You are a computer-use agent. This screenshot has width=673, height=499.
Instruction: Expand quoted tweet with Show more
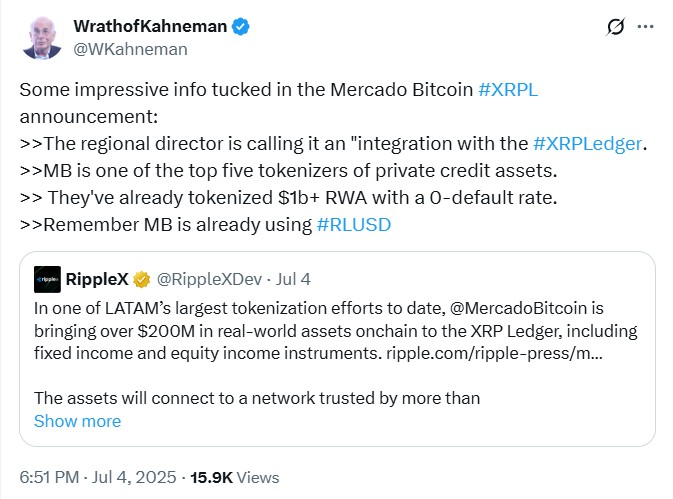[x=77, y=421]
